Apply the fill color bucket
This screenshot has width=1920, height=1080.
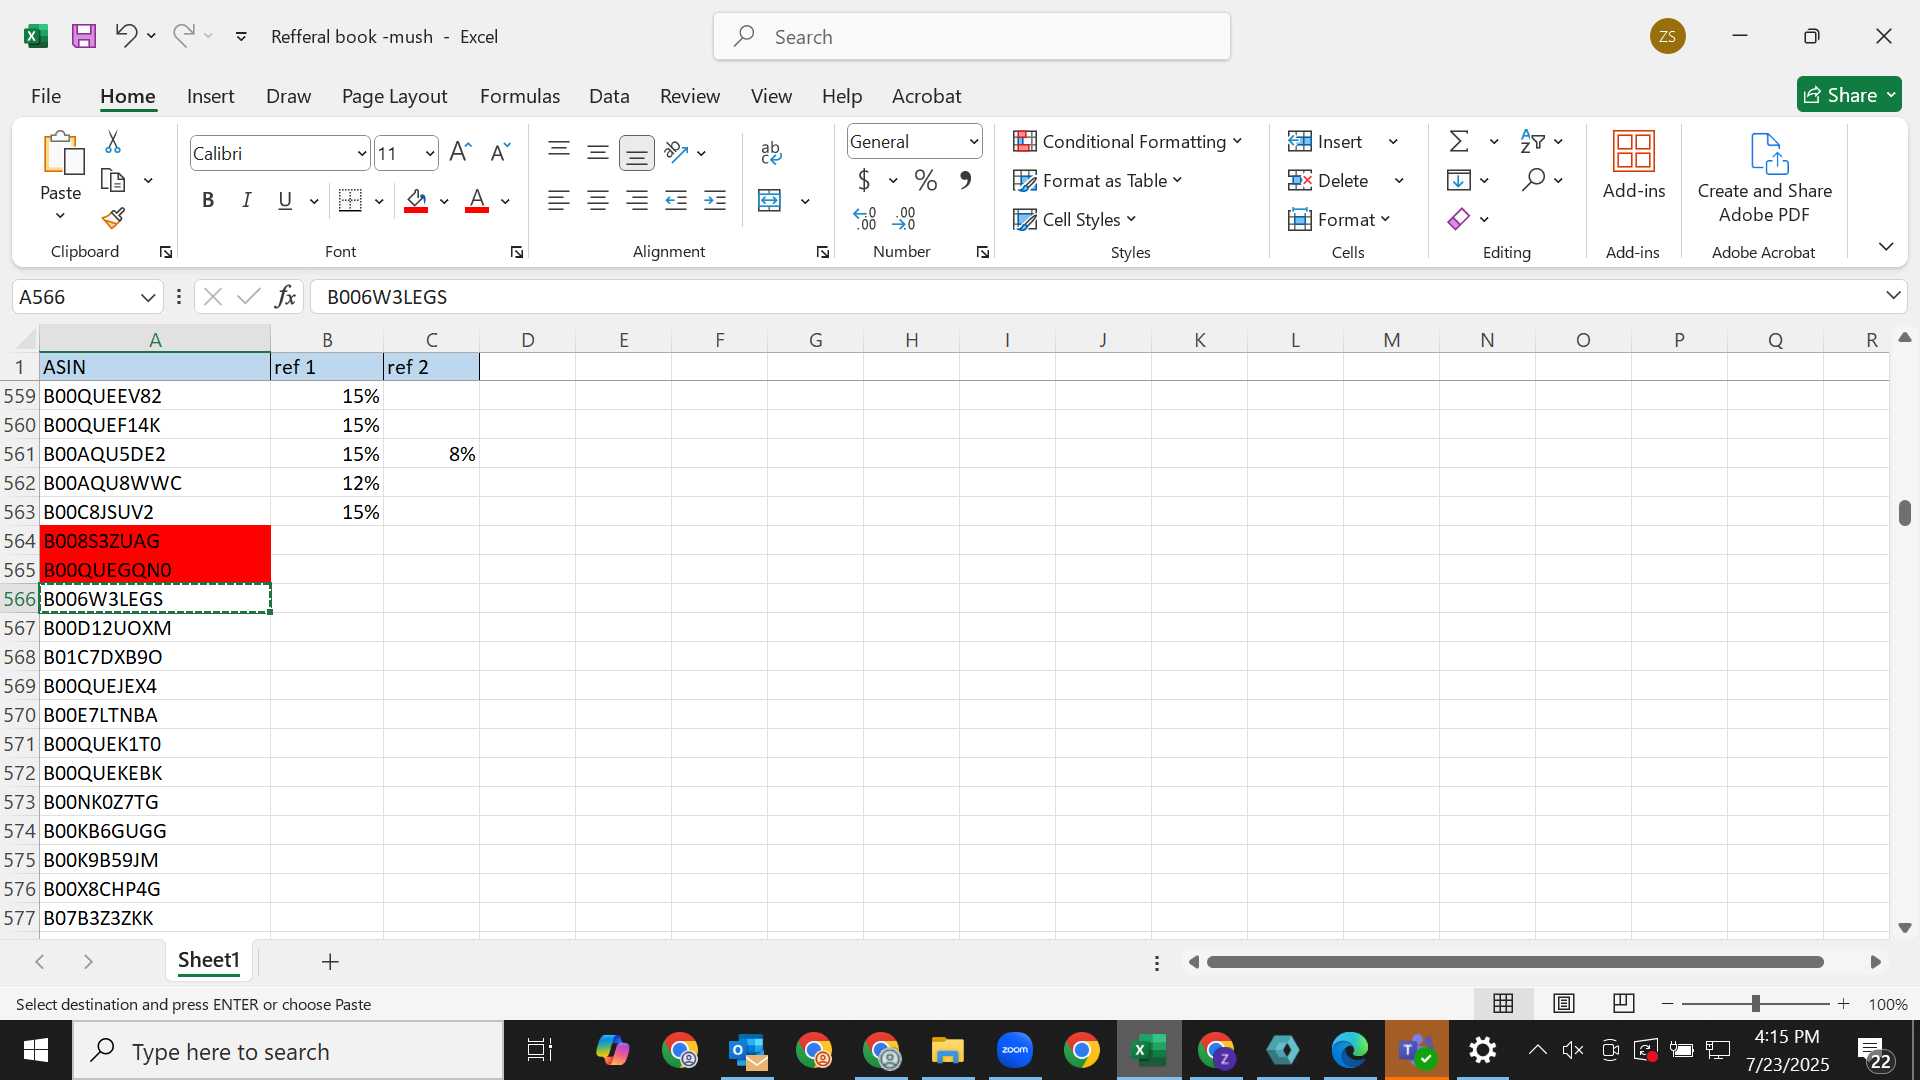pyautogui.click(x=417, y=201)
